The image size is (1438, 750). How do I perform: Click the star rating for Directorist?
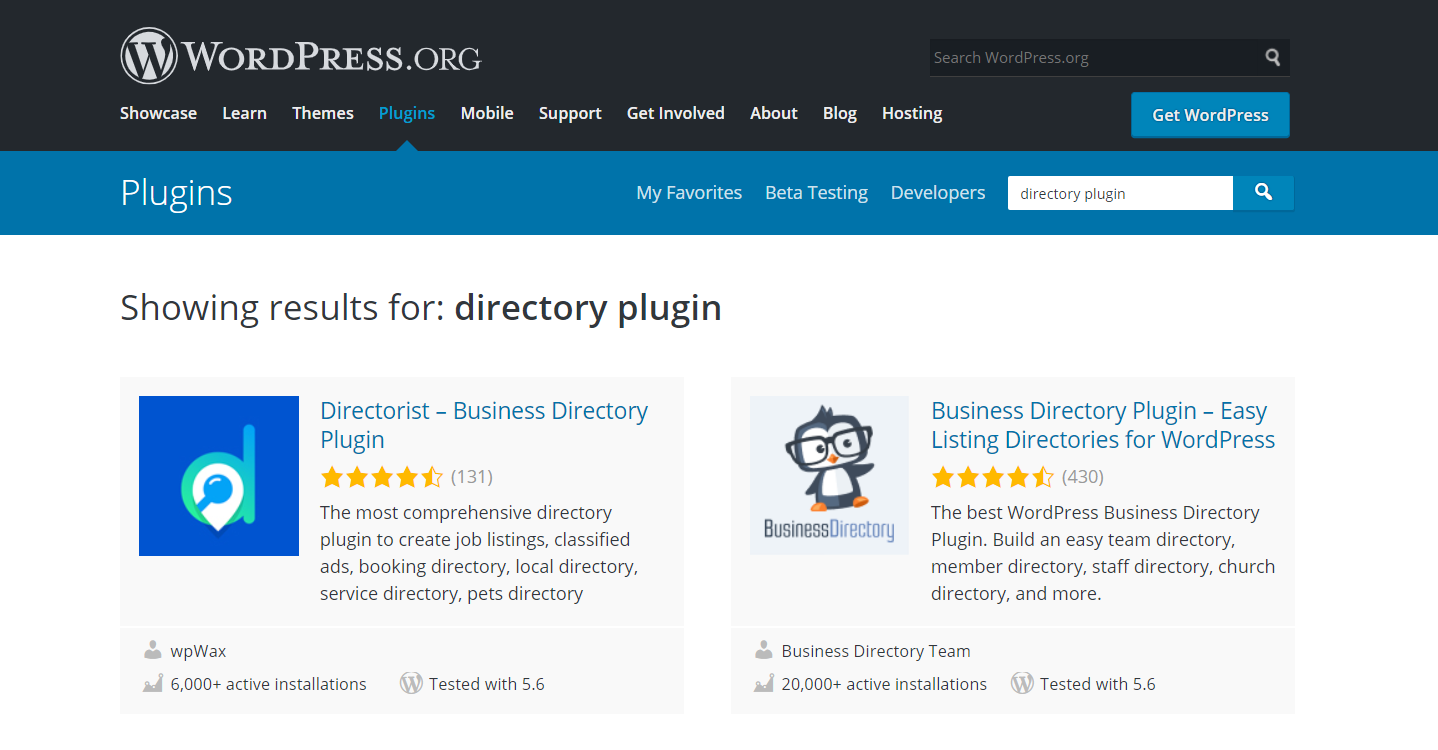click(381, 477)
